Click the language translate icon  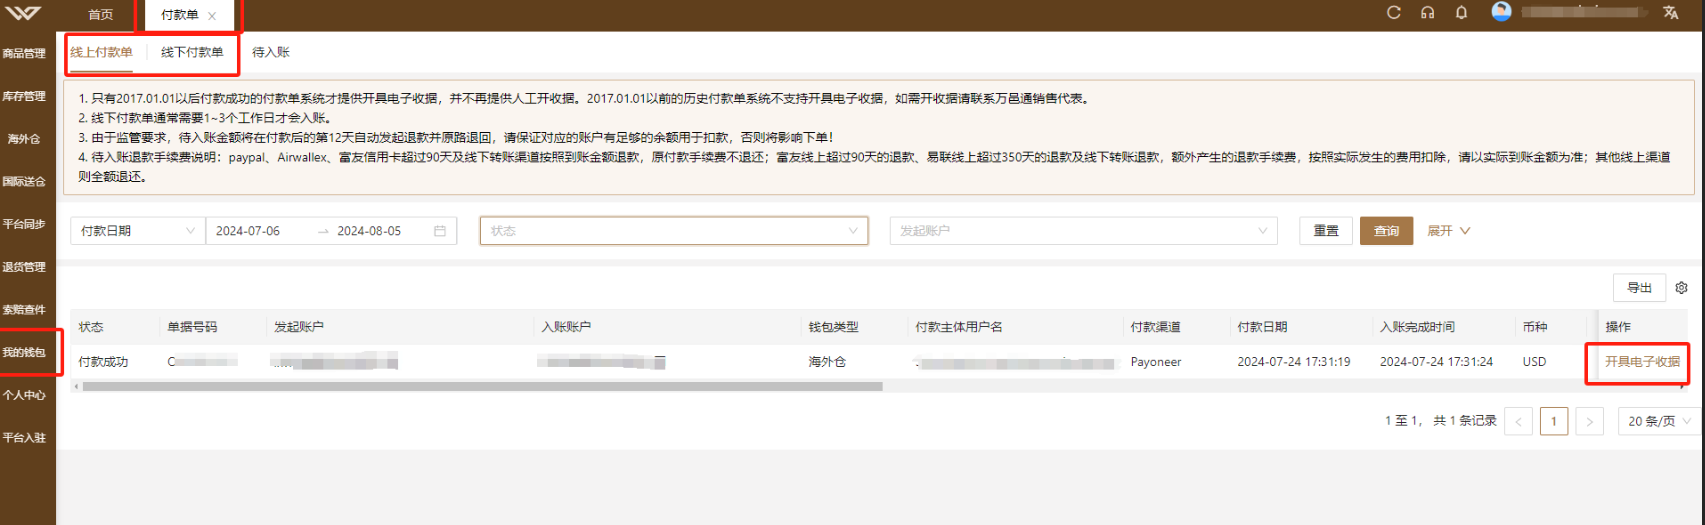[x=1670, y=13]
